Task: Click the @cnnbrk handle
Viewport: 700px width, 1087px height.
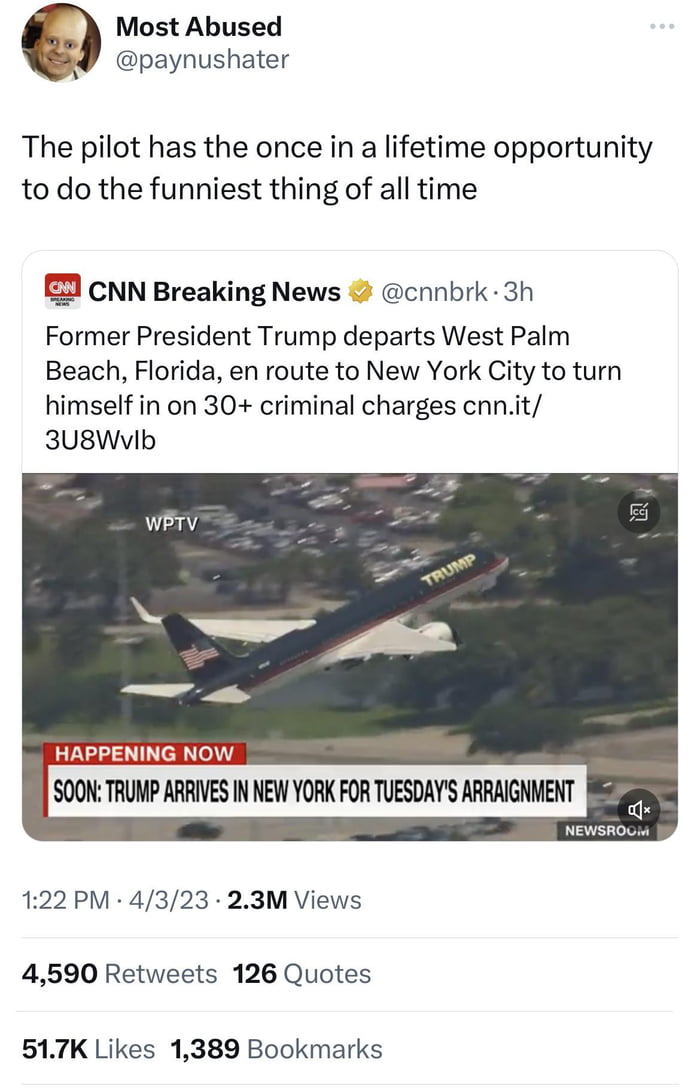Action: pos(432,292)
